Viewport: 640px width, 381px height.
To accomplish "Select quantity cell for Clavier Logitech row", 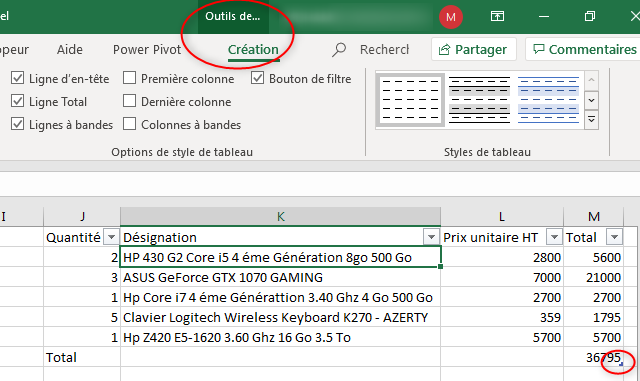I will [82, 317].
